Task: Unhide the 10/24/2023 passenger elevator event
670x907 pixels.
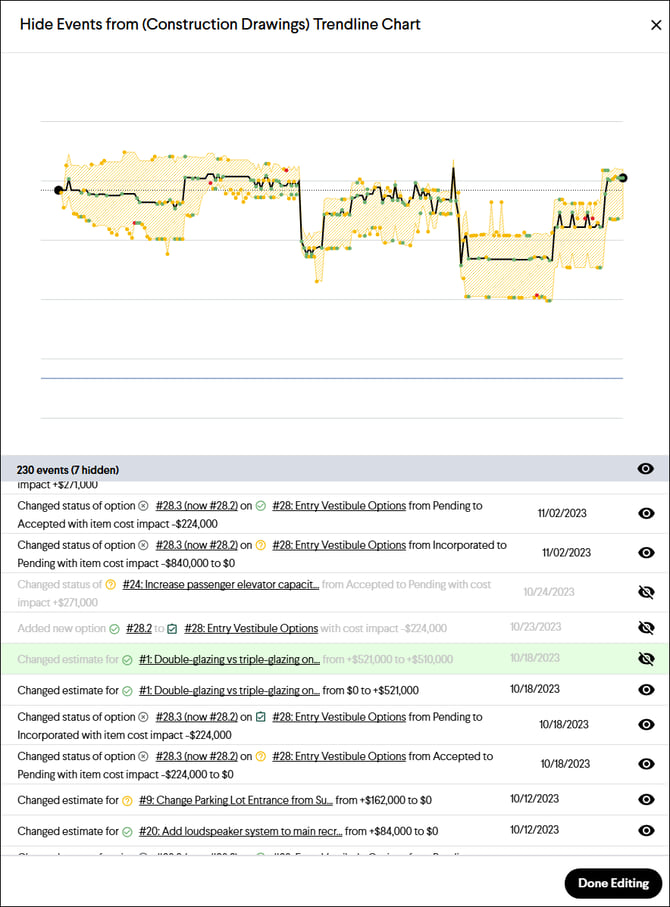Action: pyautogui.click(x=646, y=592)
